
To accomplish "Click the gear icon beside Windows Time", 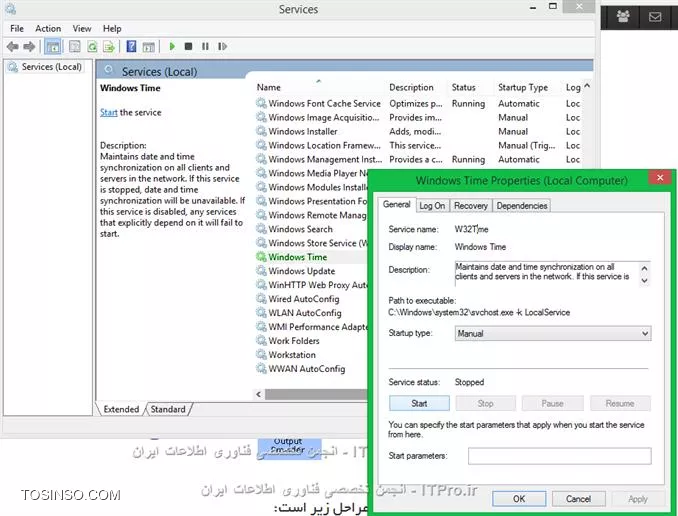I will pos(261,257).
